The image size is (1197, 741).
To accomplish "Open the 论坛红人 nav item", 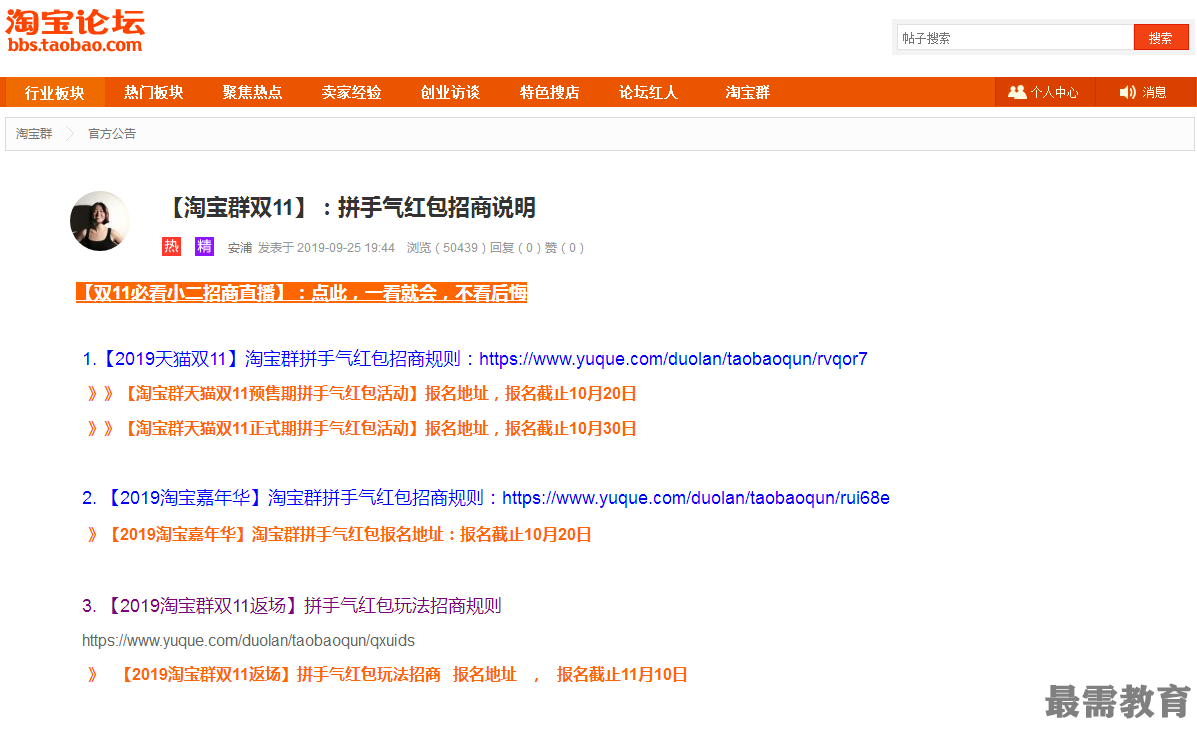I will (648, 92).
